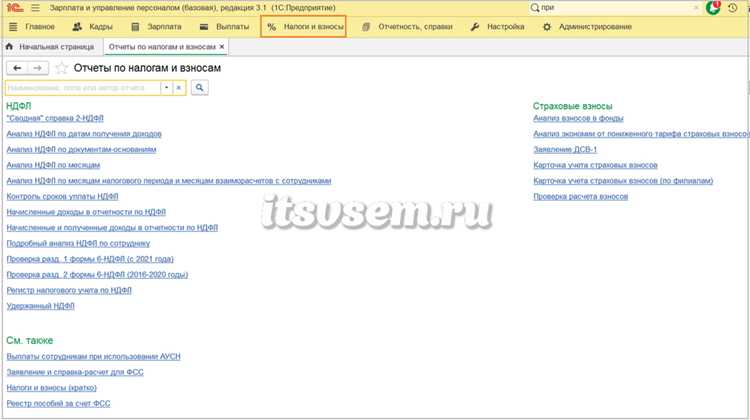Clear the global search field text
The width and height of the screenshot is (750, 420).
click(695, 8)
